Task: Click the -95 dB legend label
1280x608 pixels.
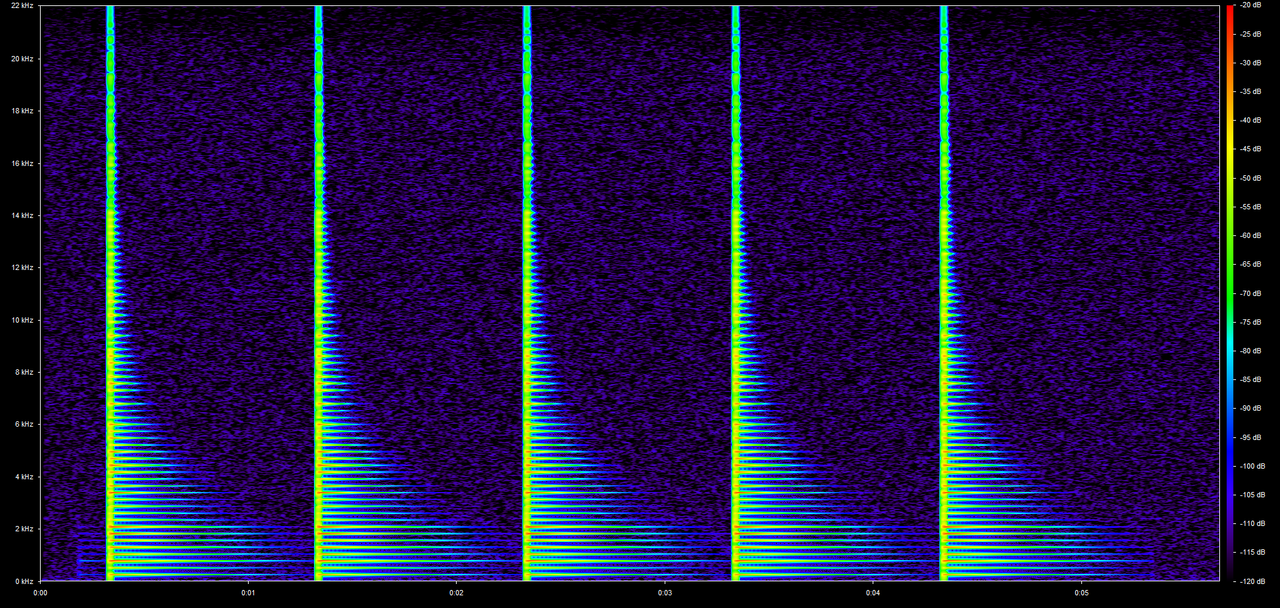Action: 1251,437
